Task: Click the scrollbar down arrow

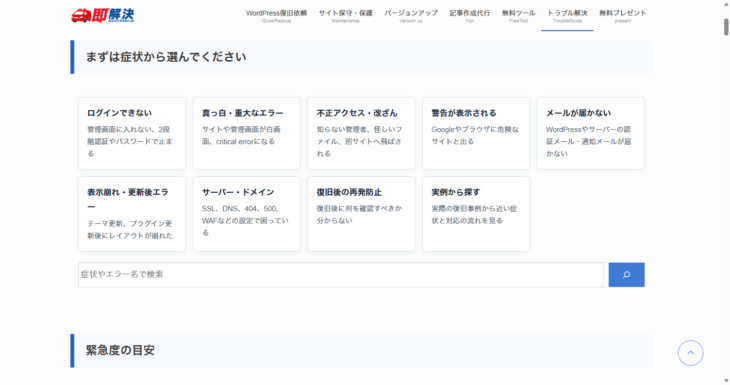Action: [726, 381]
